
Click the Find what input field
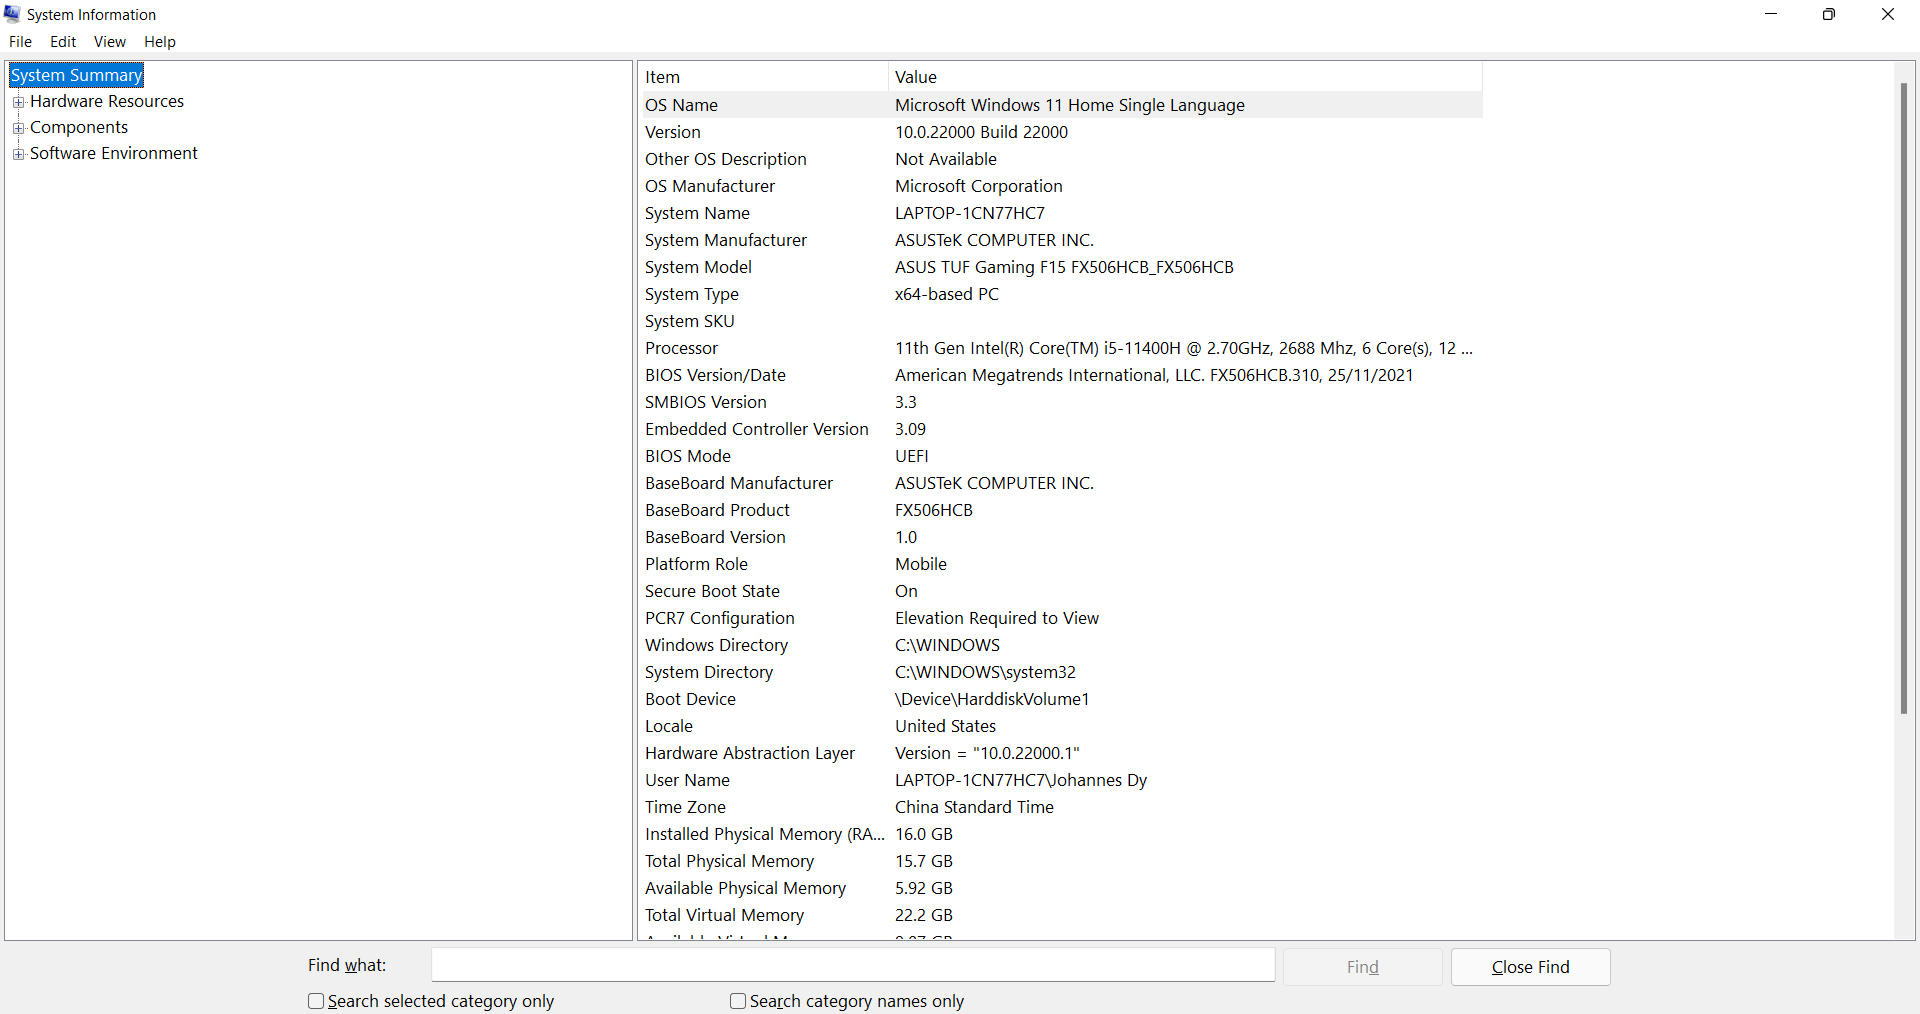pos(853,965)
